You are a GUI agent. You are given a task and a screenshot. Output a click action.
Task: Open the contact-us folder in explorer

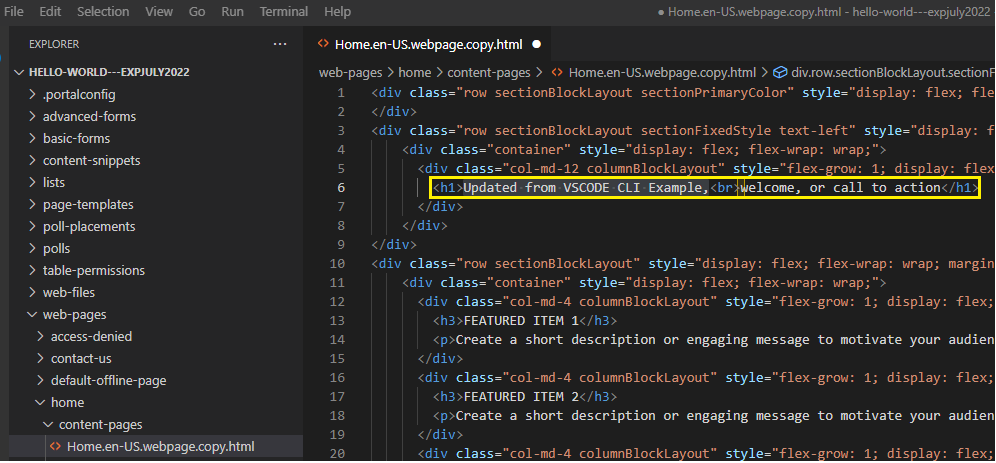tap(81, 358)
